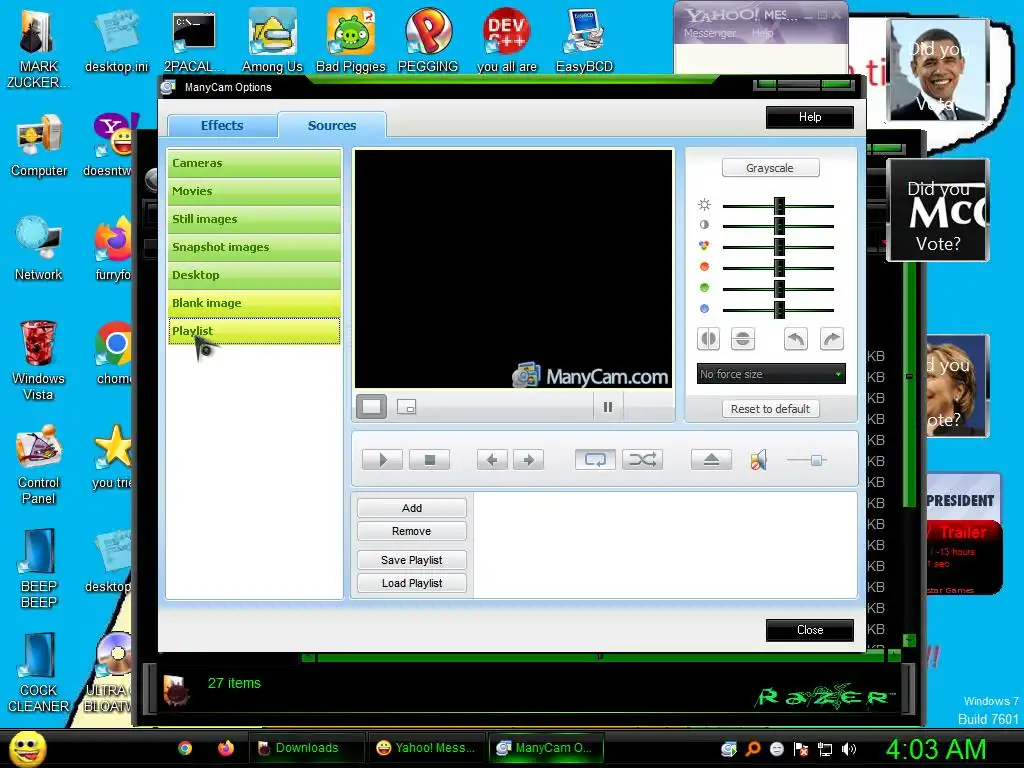
Task: Open the Cameras source list
Action: tap(254, 163)
